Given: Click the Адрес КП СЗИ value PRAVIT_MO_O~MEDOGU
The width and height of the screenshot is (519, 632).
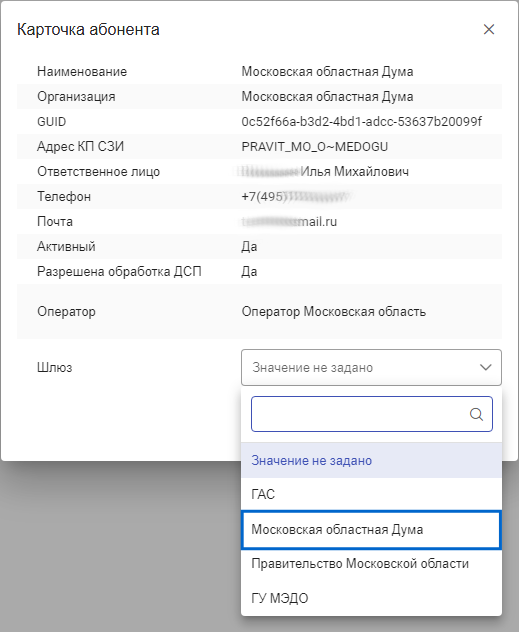Looking at the screenshot, I should coord(315,146).
